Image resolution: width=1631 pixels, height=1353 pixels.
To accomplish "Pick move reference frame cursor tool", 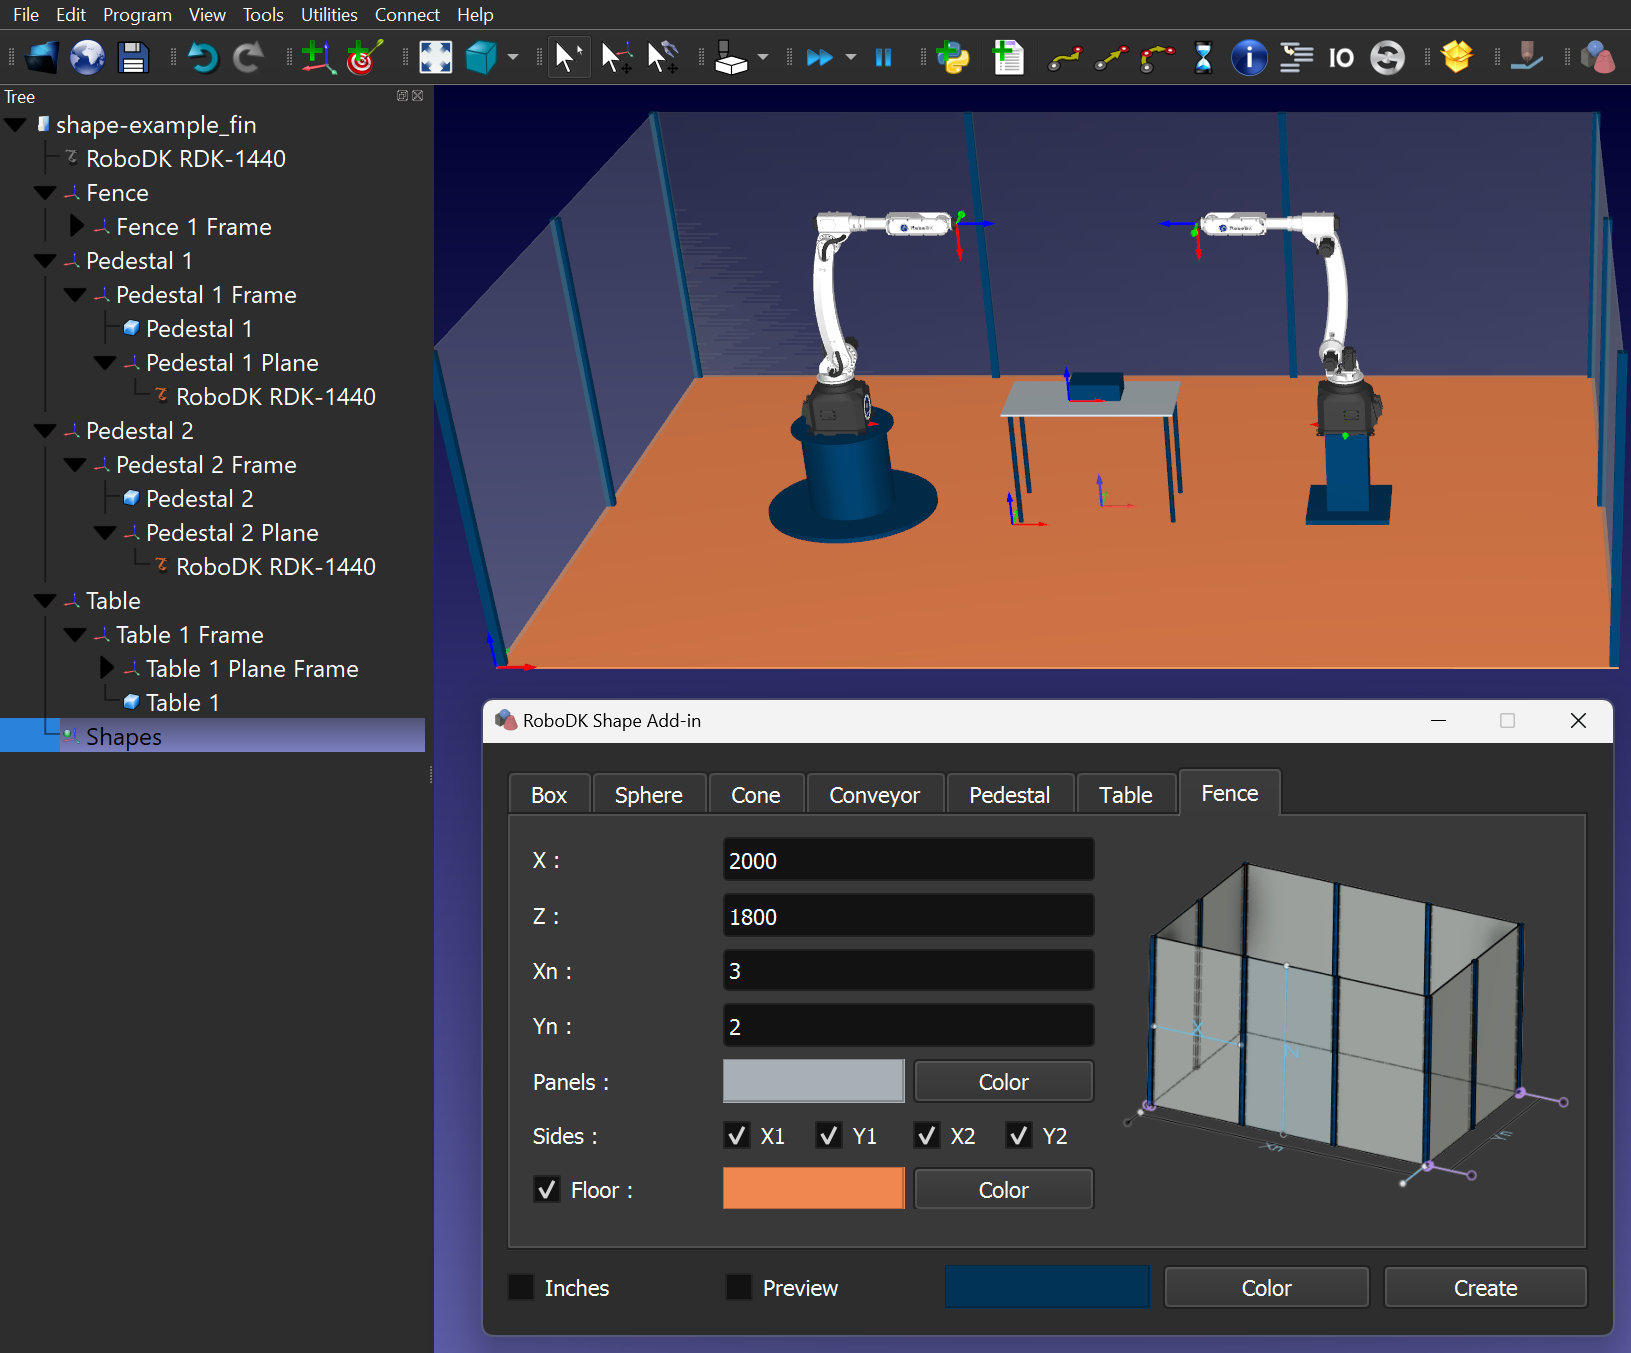I will pos(616,57).
